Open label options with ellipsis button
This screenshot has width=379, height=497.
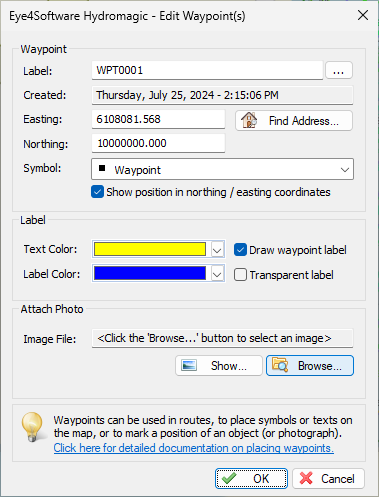pyautogui.click(x=339, y=70)
